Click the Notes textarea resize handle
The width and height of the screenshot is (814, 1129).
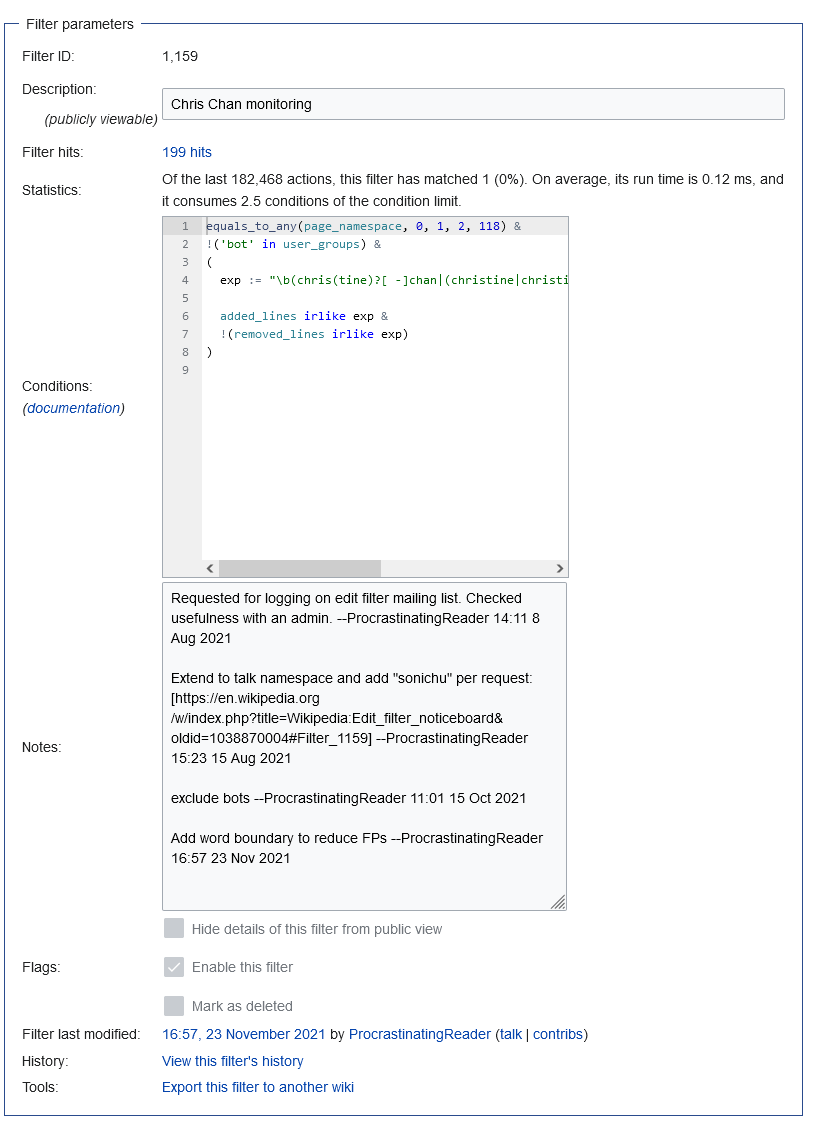click(558, 901)
